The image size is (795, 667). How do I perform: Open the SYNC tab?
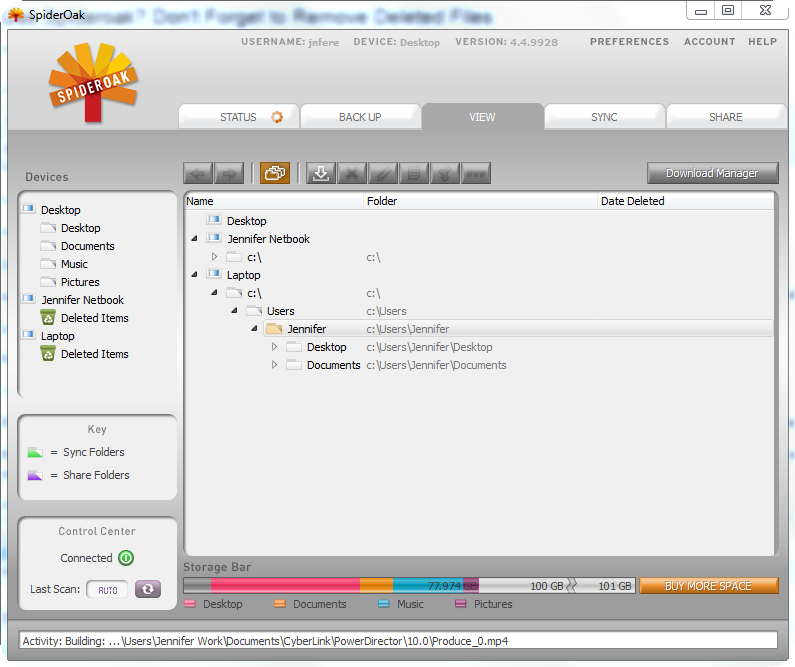pos(604,117)
